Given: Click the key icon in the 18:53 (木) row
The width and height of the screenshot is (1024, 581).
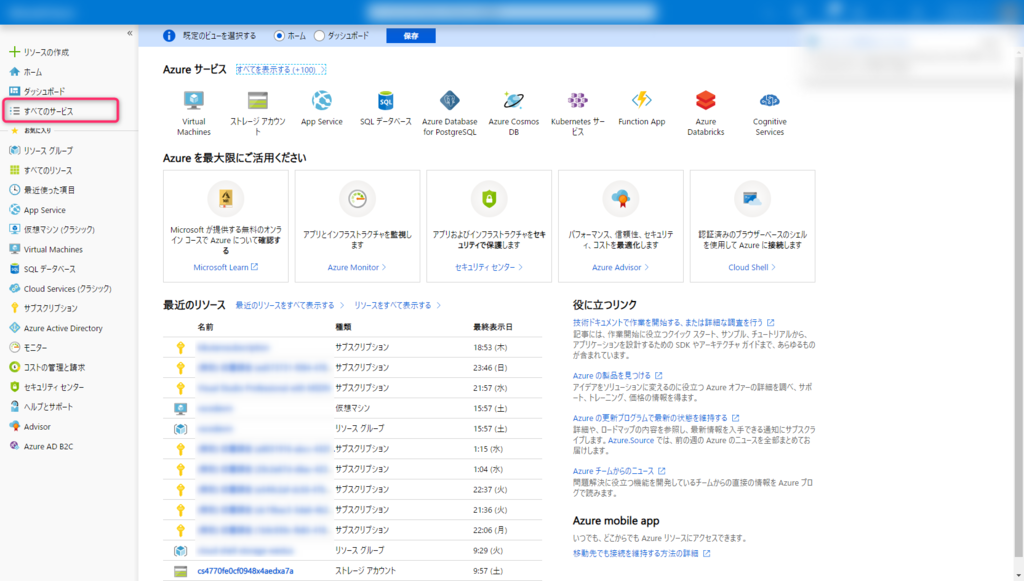Looking at the screenshot, I should click(x=180, y=348).
